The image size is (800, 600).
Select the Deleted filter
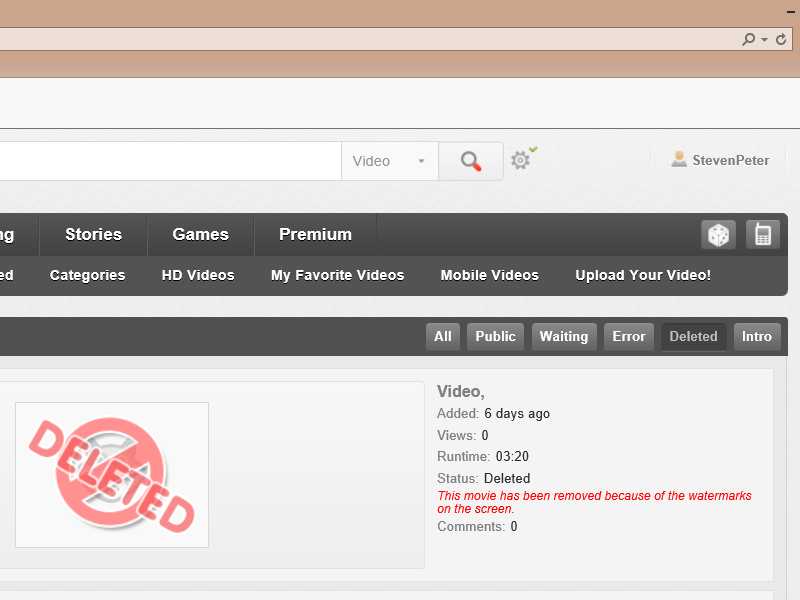pyautogui.click(x=694, y=337)
